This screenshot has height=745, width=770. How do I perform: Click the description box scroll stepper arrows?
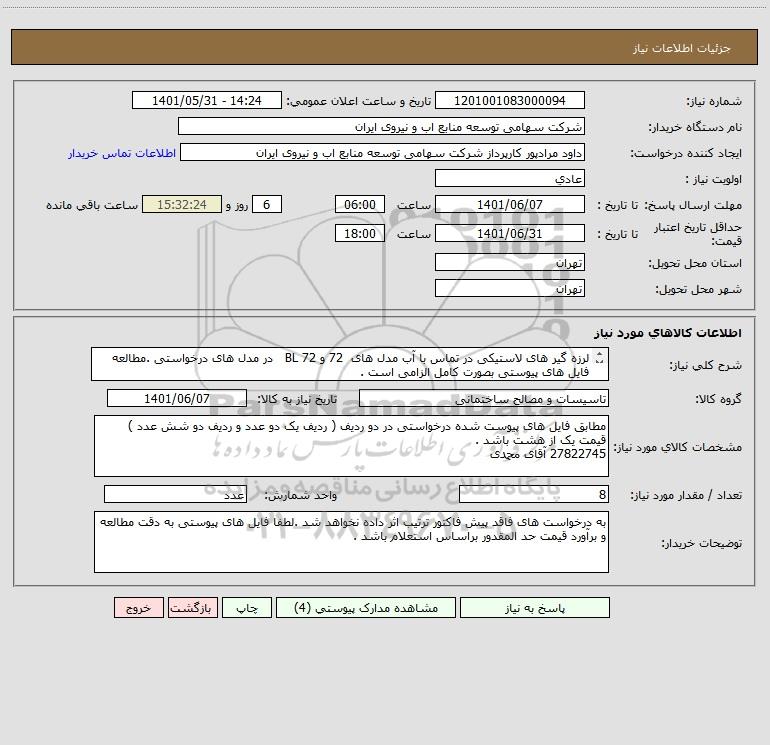[599, 359]
